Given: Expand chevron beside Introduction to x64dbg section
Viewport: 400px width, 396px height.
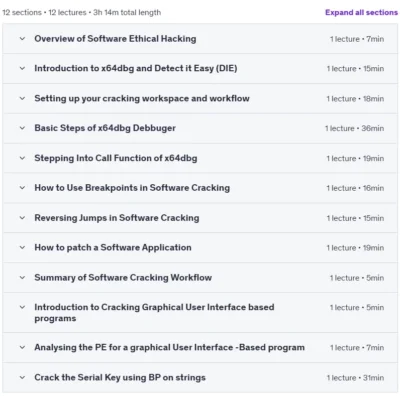Looking at the screenshot, I should pyautogui.click(x=22, y=68).
